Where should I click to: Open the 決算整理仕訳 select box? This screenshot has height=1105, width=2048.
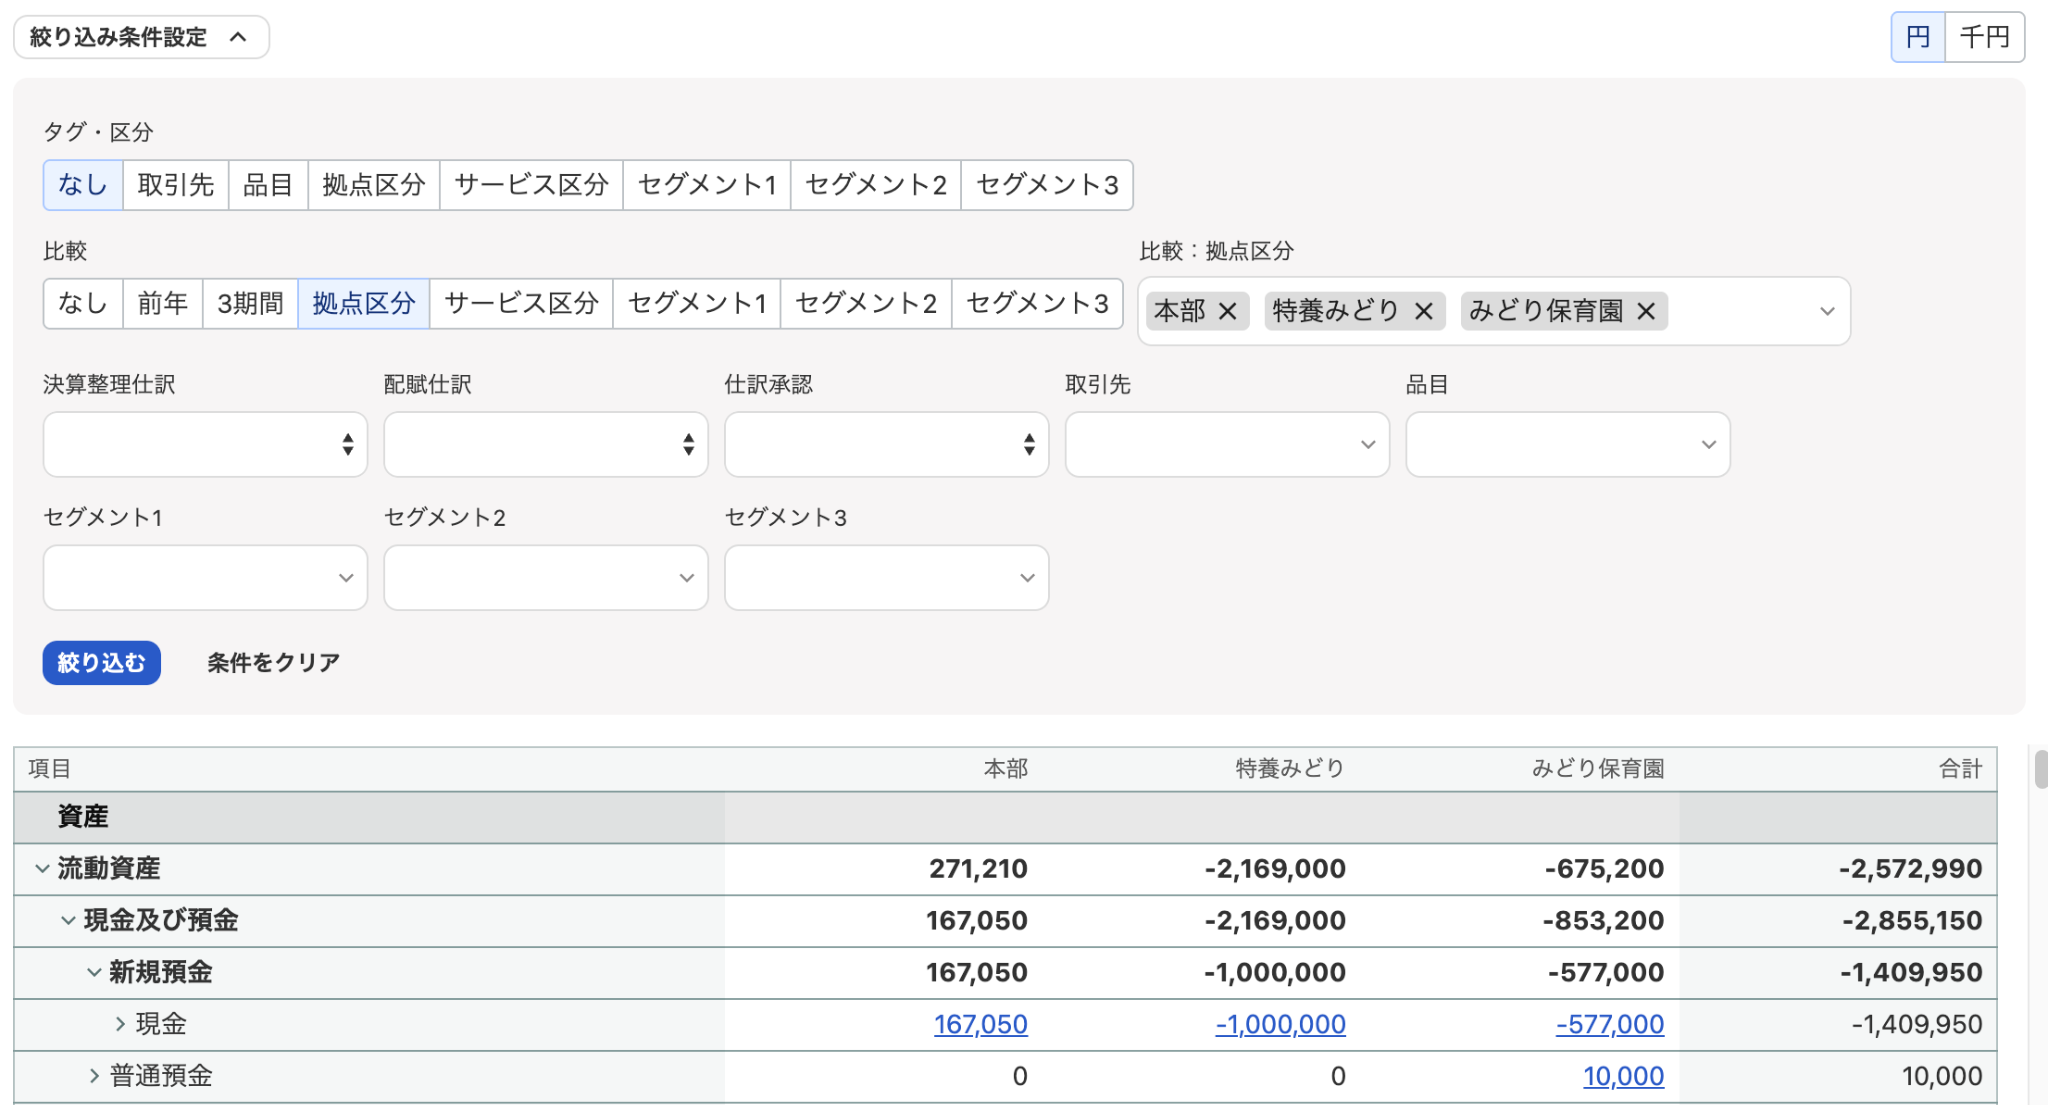click(205, 445)
